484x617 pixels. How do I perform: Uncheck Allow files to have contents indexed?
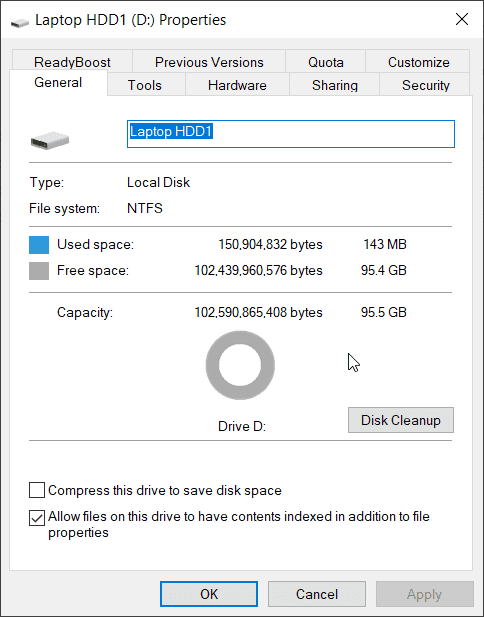pos(37,518)
